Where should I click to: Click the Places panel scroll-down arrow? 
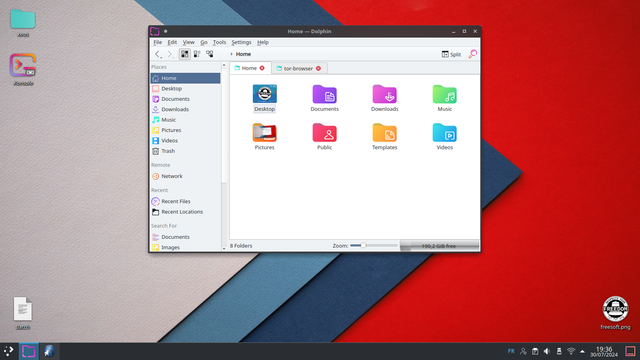[x=224, y=248]
